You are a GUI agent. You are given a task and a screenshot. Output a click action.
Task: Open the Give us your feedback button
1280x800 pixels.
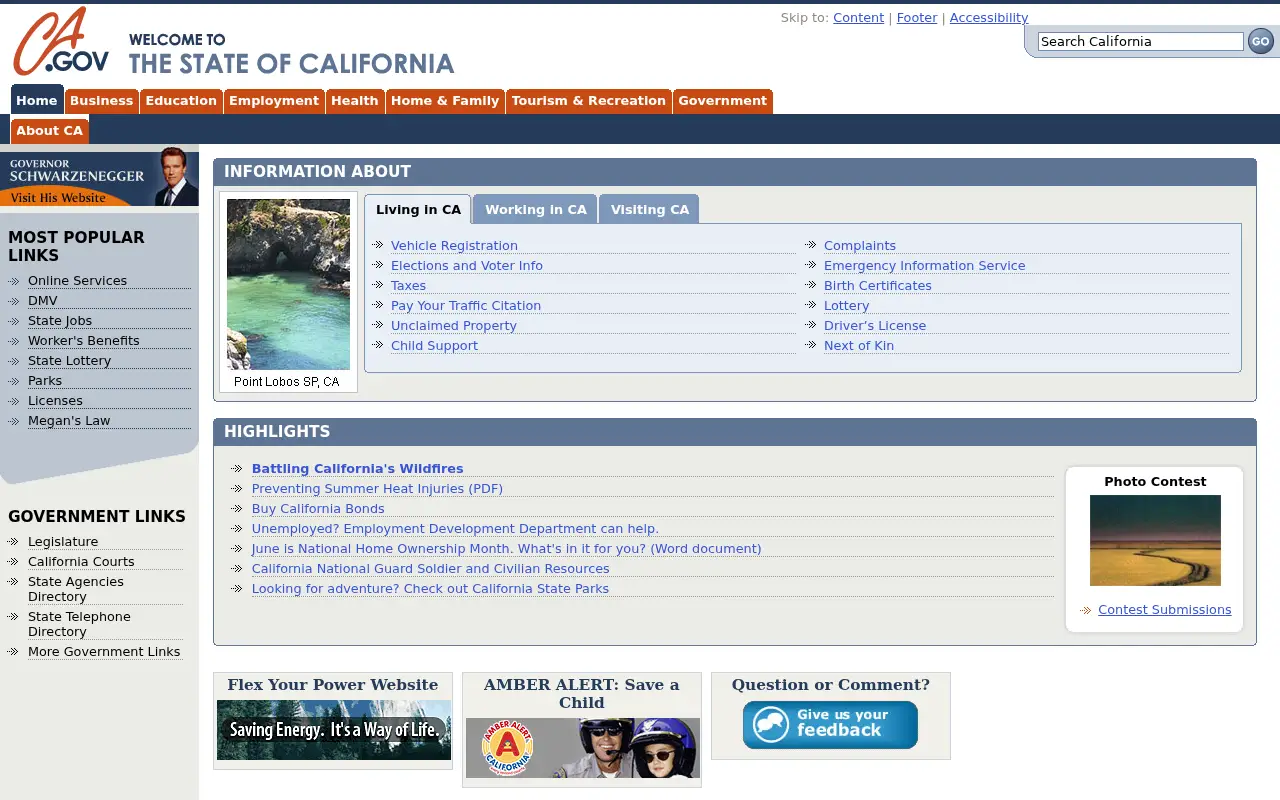(x=830, y=725)
